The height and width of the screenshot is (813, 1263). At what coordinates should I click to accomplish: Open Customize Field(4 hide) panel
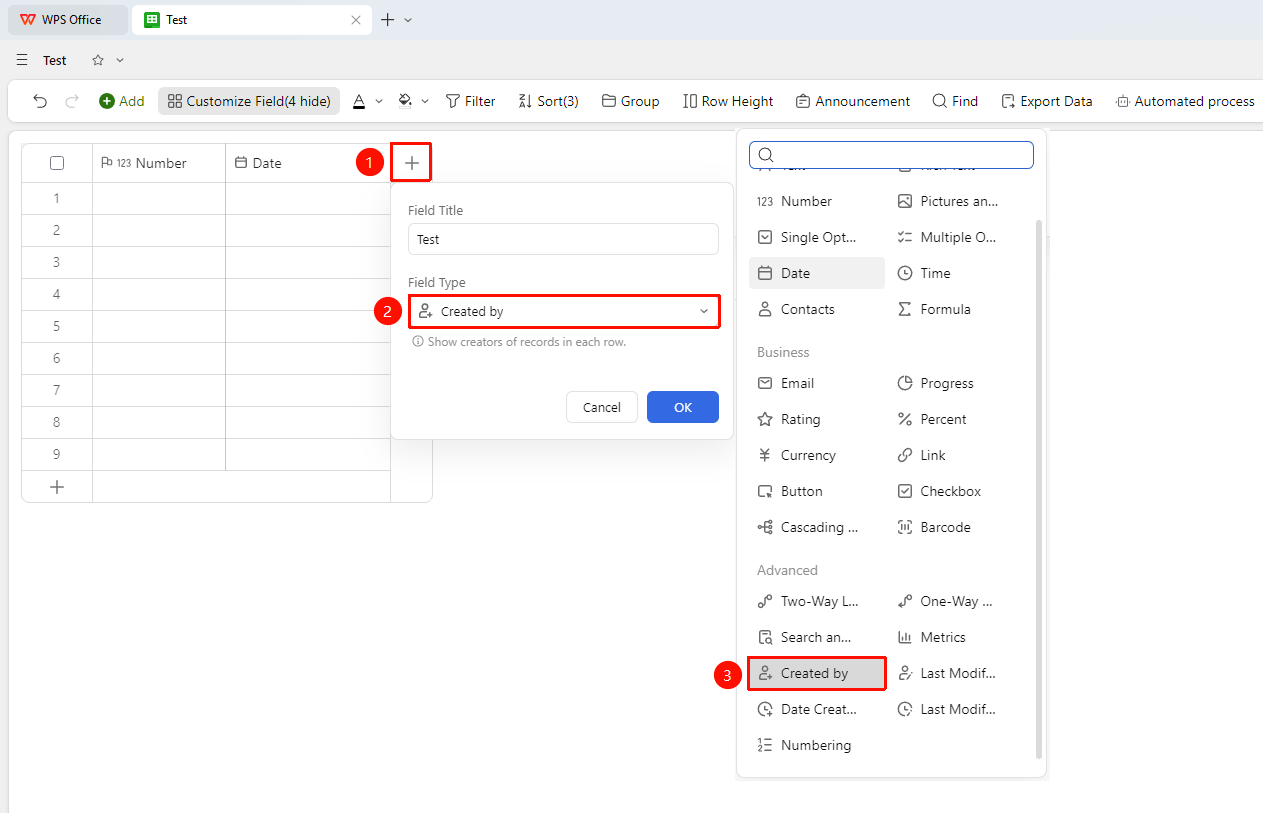coord(249,101)
